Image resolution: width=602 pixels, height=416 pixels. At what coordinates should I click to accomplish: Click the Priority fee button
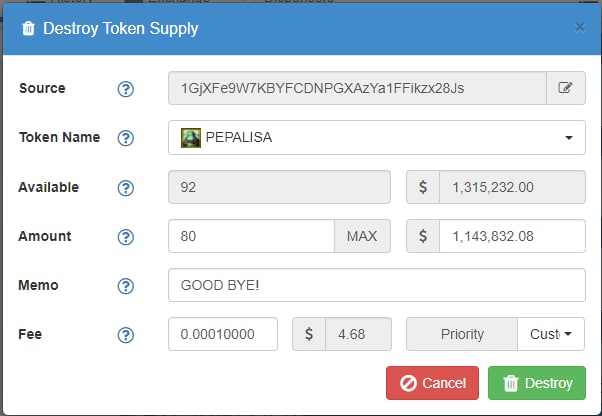point(462,334)
